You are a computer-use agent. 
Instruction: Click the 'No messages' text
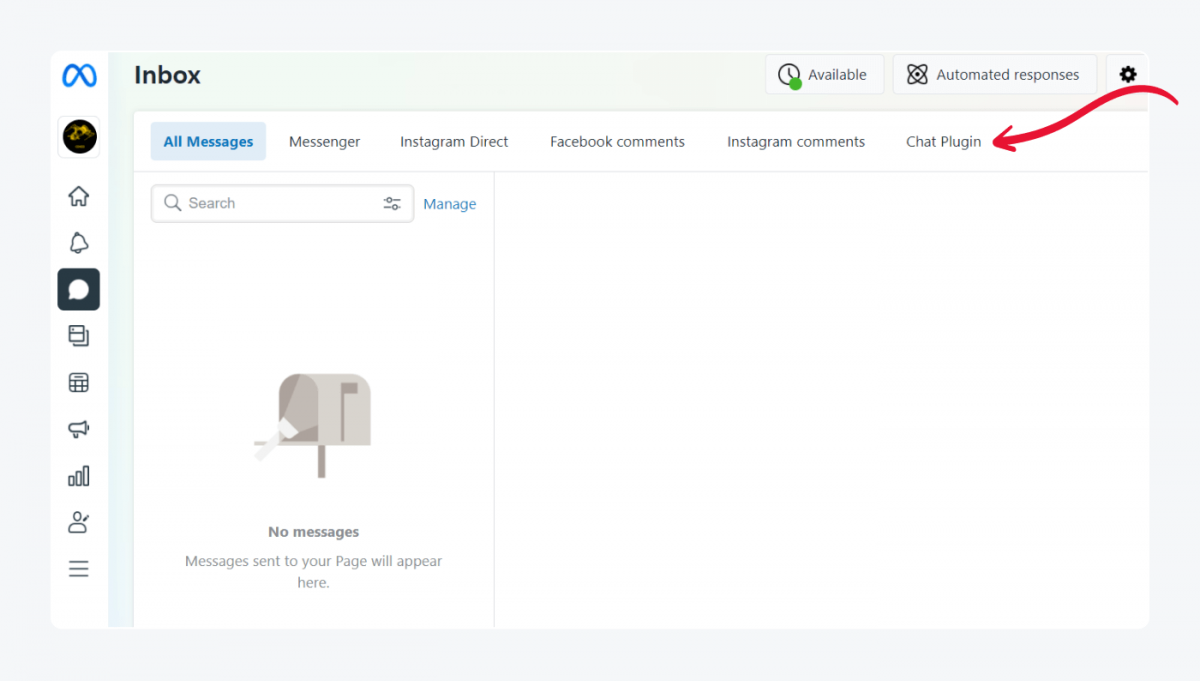[313, 532]
